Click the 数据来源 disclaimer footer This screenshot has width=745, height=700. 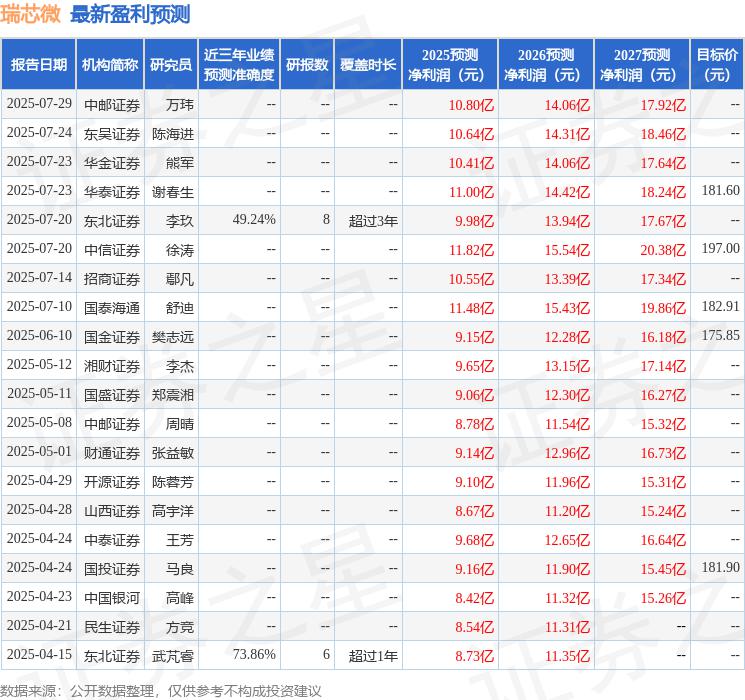(x=160, y=690)
